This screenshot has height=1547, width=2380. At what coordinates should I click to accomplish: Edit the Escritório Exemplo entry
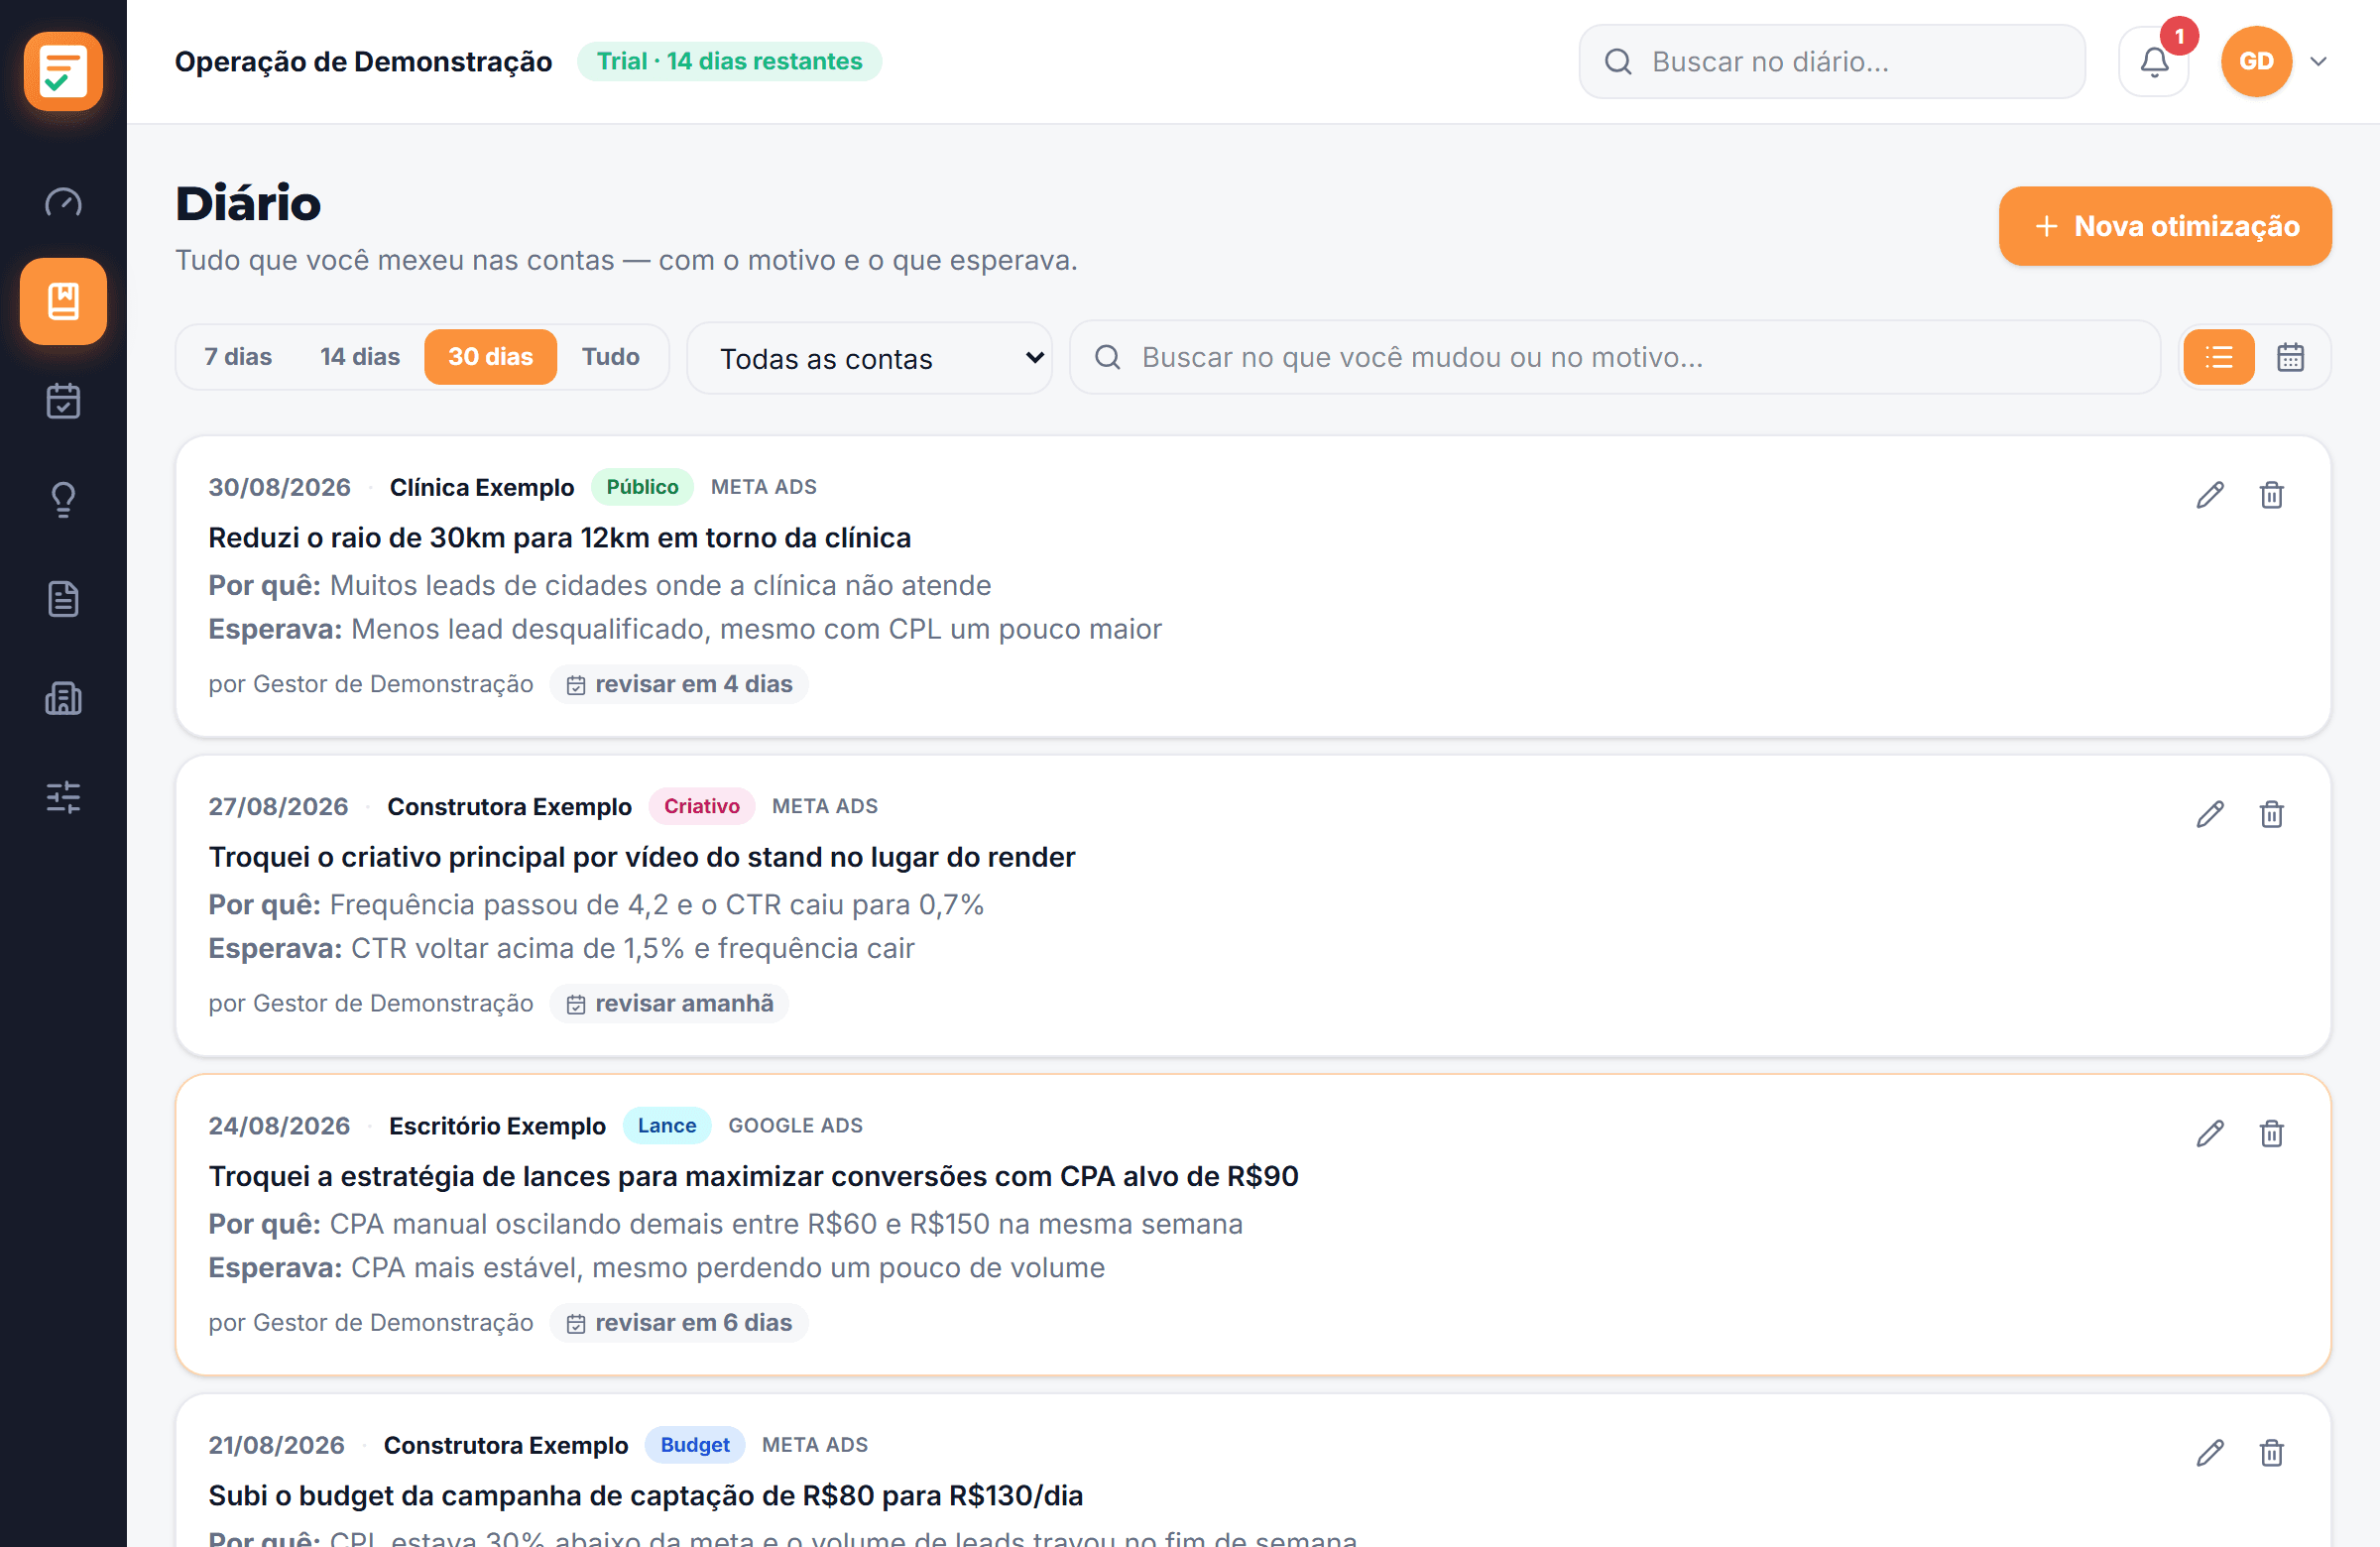click(x=2210, y=1133)
